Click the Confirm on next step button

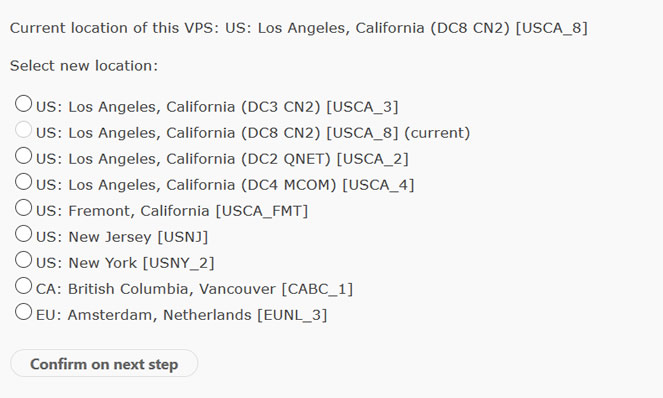click(104, 363)
